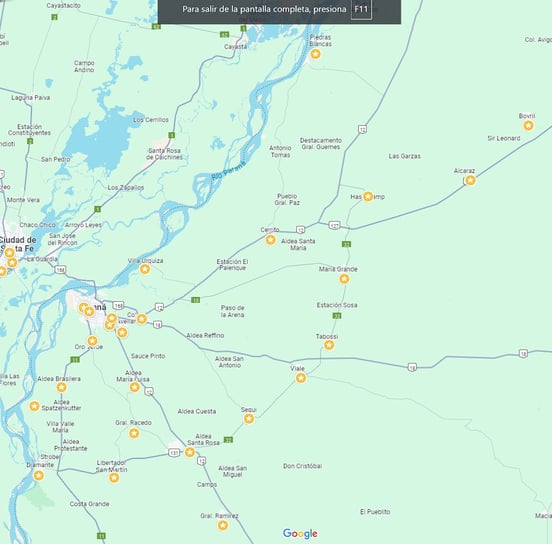Click the Google logo on map
The image size is (552, 544).
coord(300,534)
